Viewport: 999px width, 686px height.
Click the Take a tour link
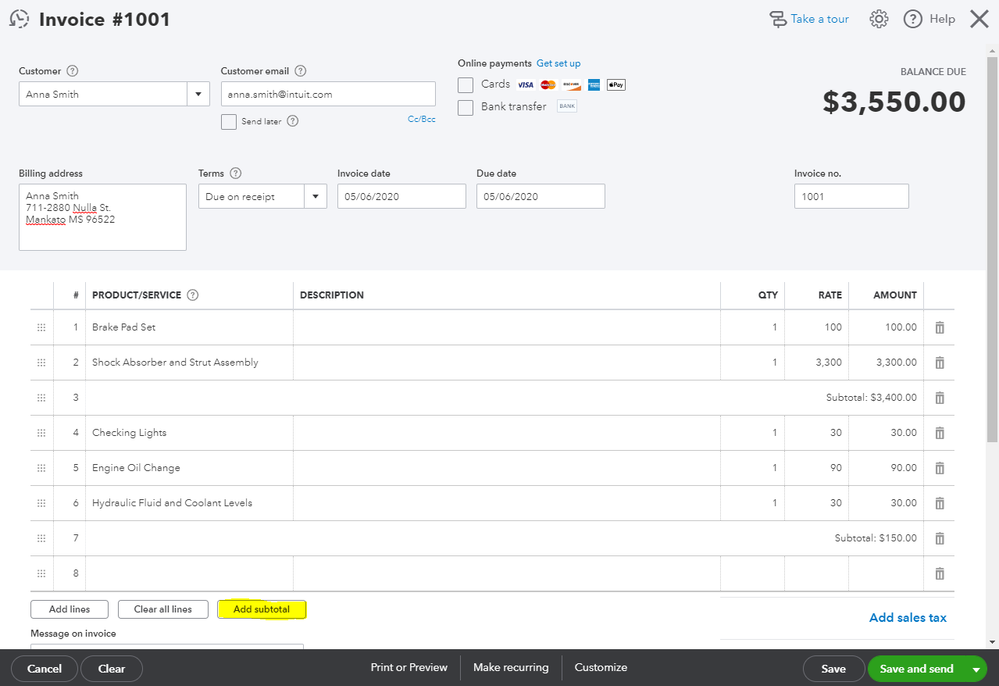[x=819, y=19]
